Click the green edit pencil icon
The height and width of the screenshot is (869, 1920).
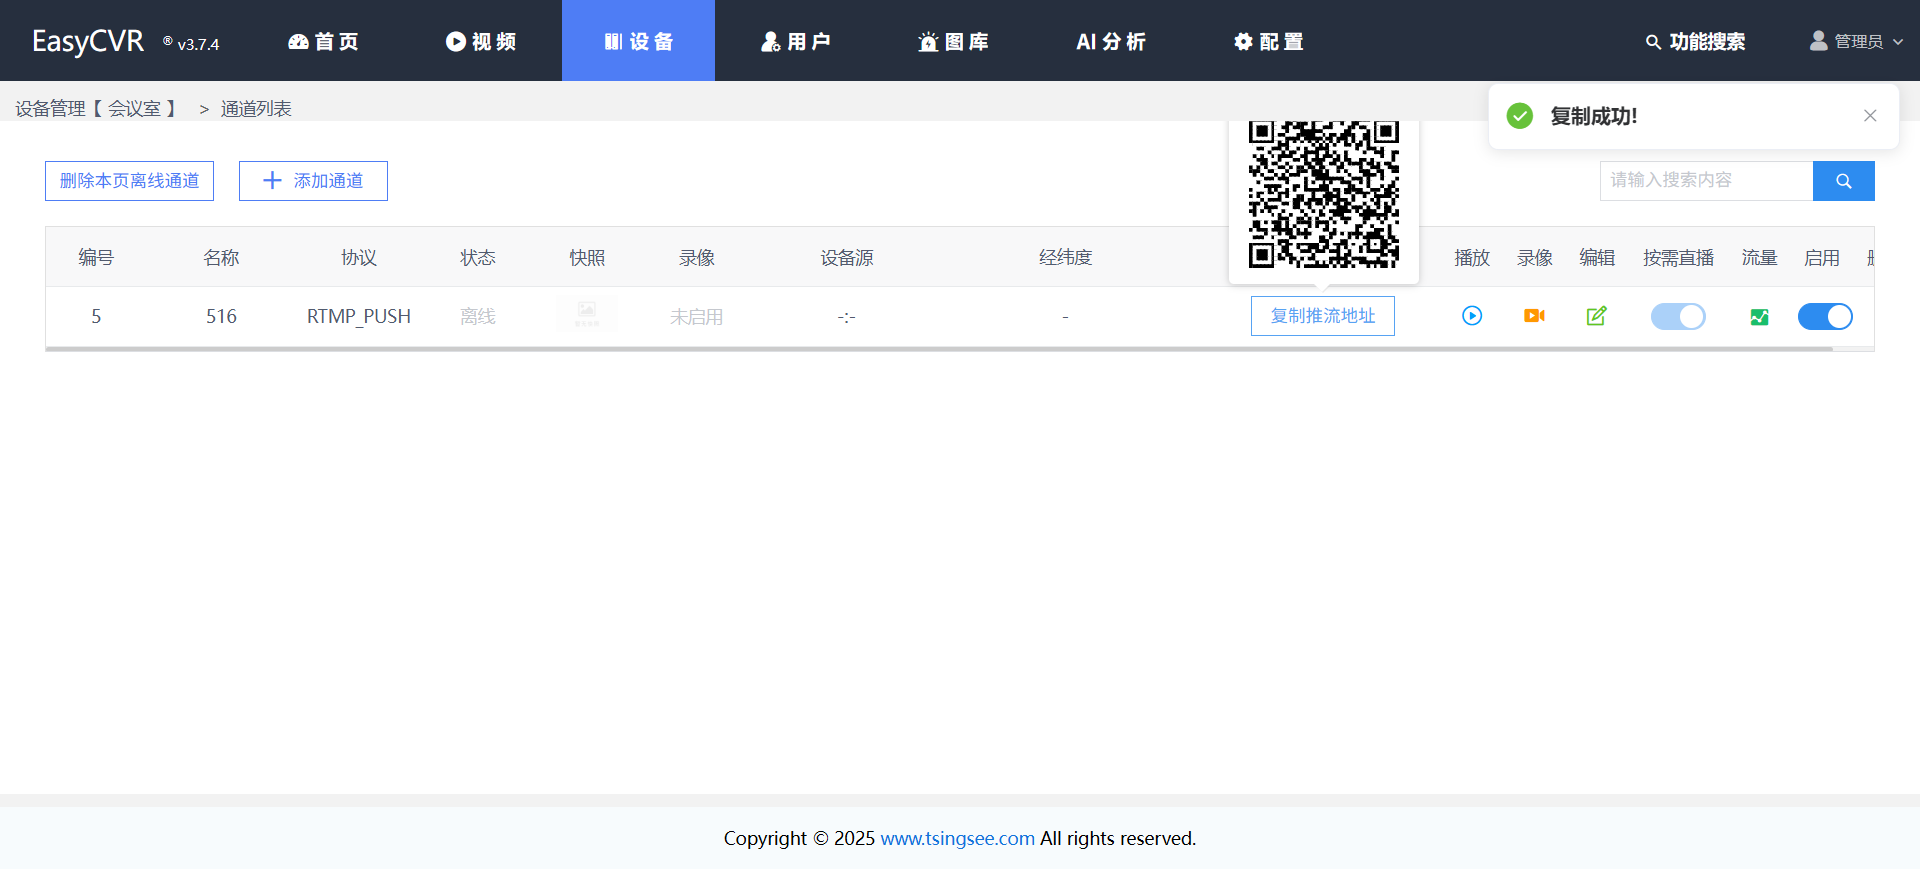tap(1596, 316)
